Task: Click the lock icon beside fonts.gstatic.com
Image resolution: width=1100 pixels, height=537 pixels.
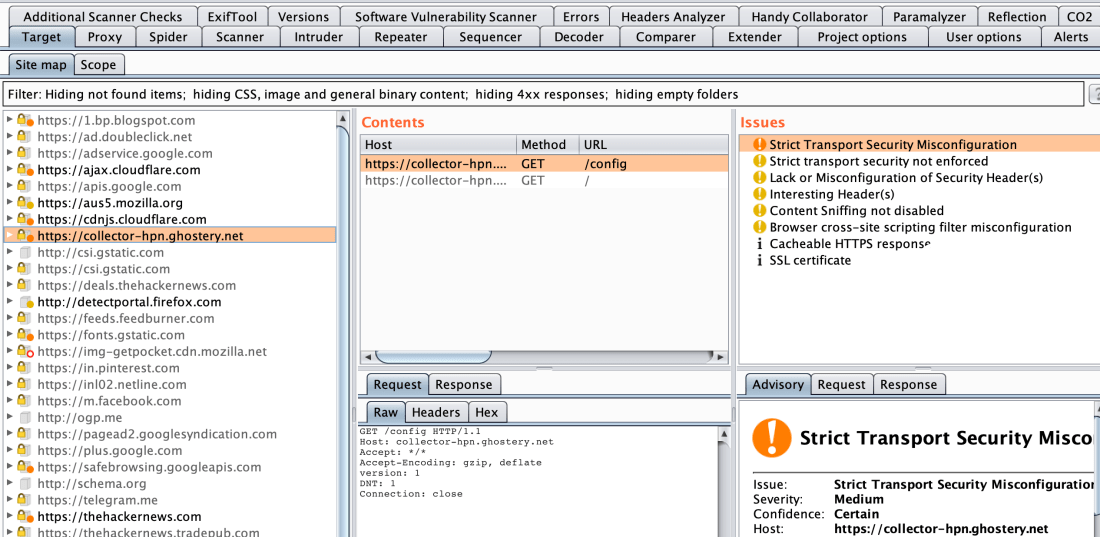Action: [24, 336]
